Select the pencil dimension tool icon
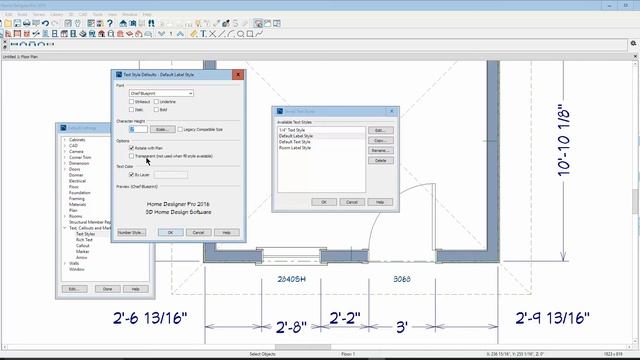Viewport: 640px width, 360px height. (x=193, y=34)
